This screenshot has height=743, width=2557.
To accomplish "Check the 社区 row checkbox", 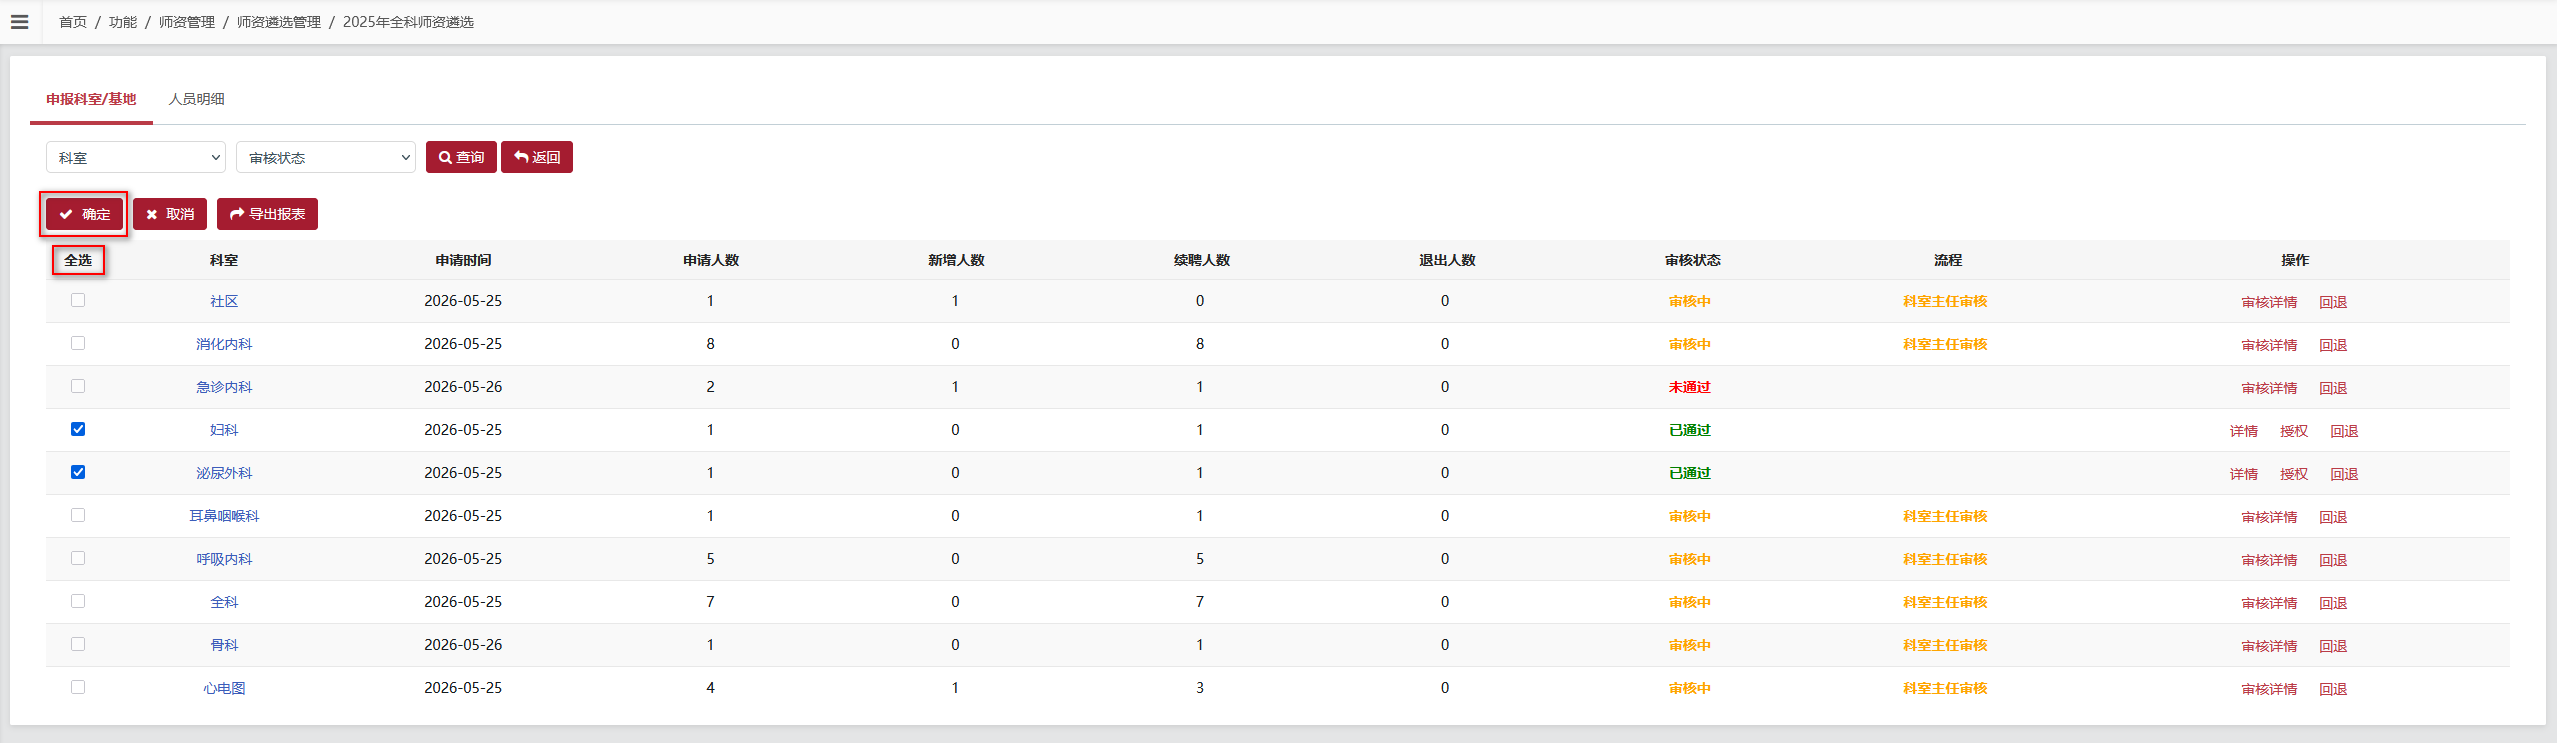I will point(78,300).
